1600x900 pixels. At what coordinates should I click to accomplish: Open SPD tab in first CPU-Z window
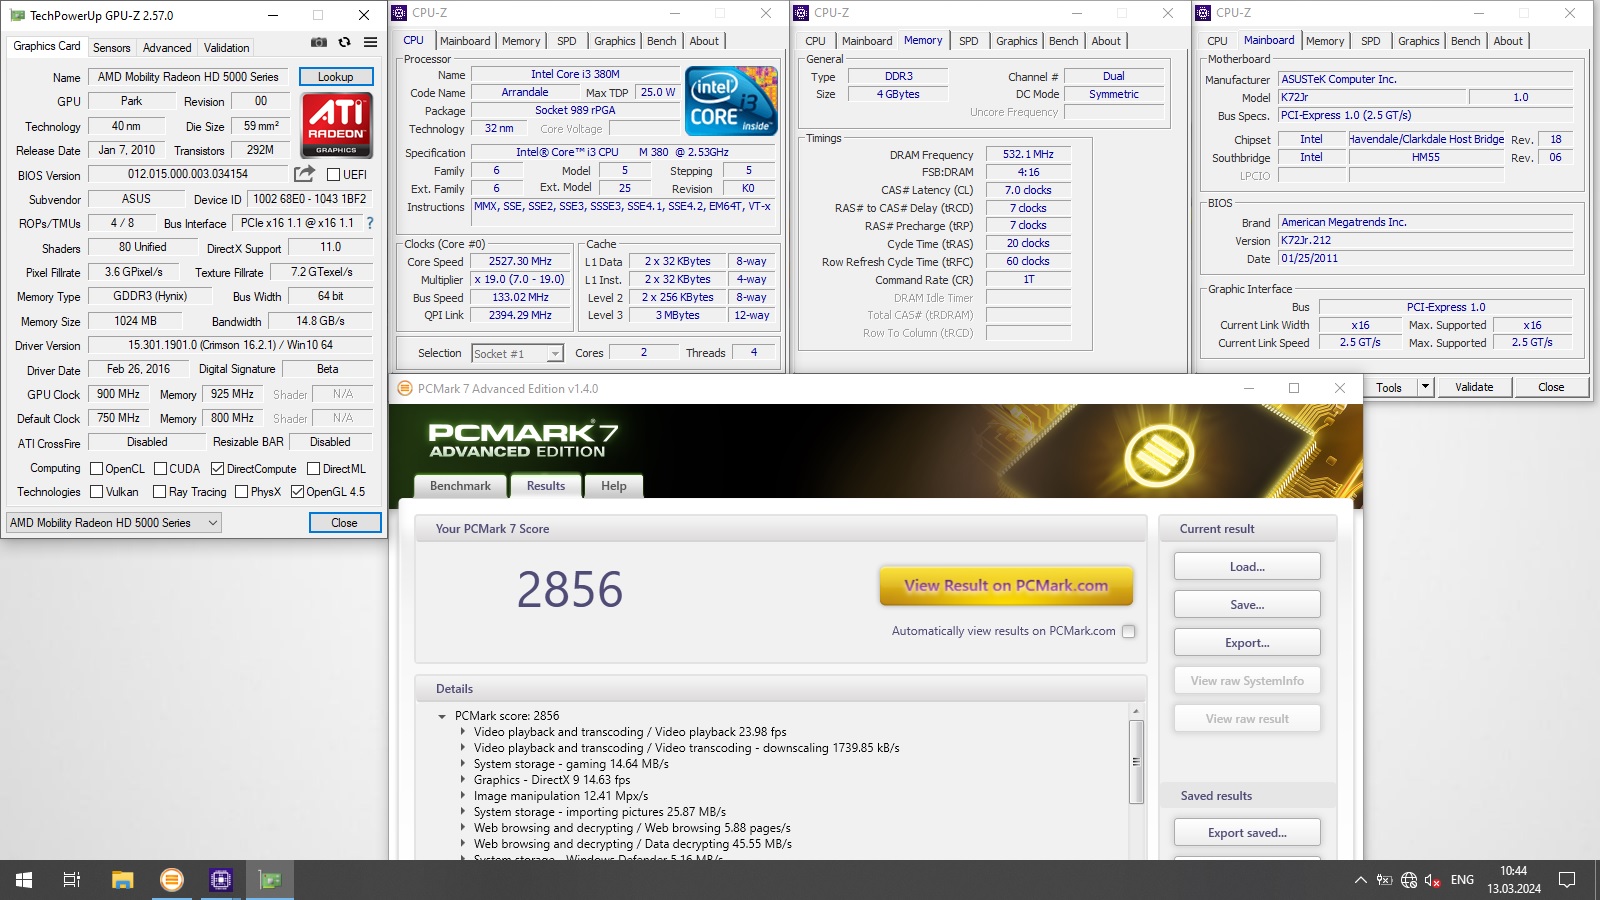pos(567,41)
